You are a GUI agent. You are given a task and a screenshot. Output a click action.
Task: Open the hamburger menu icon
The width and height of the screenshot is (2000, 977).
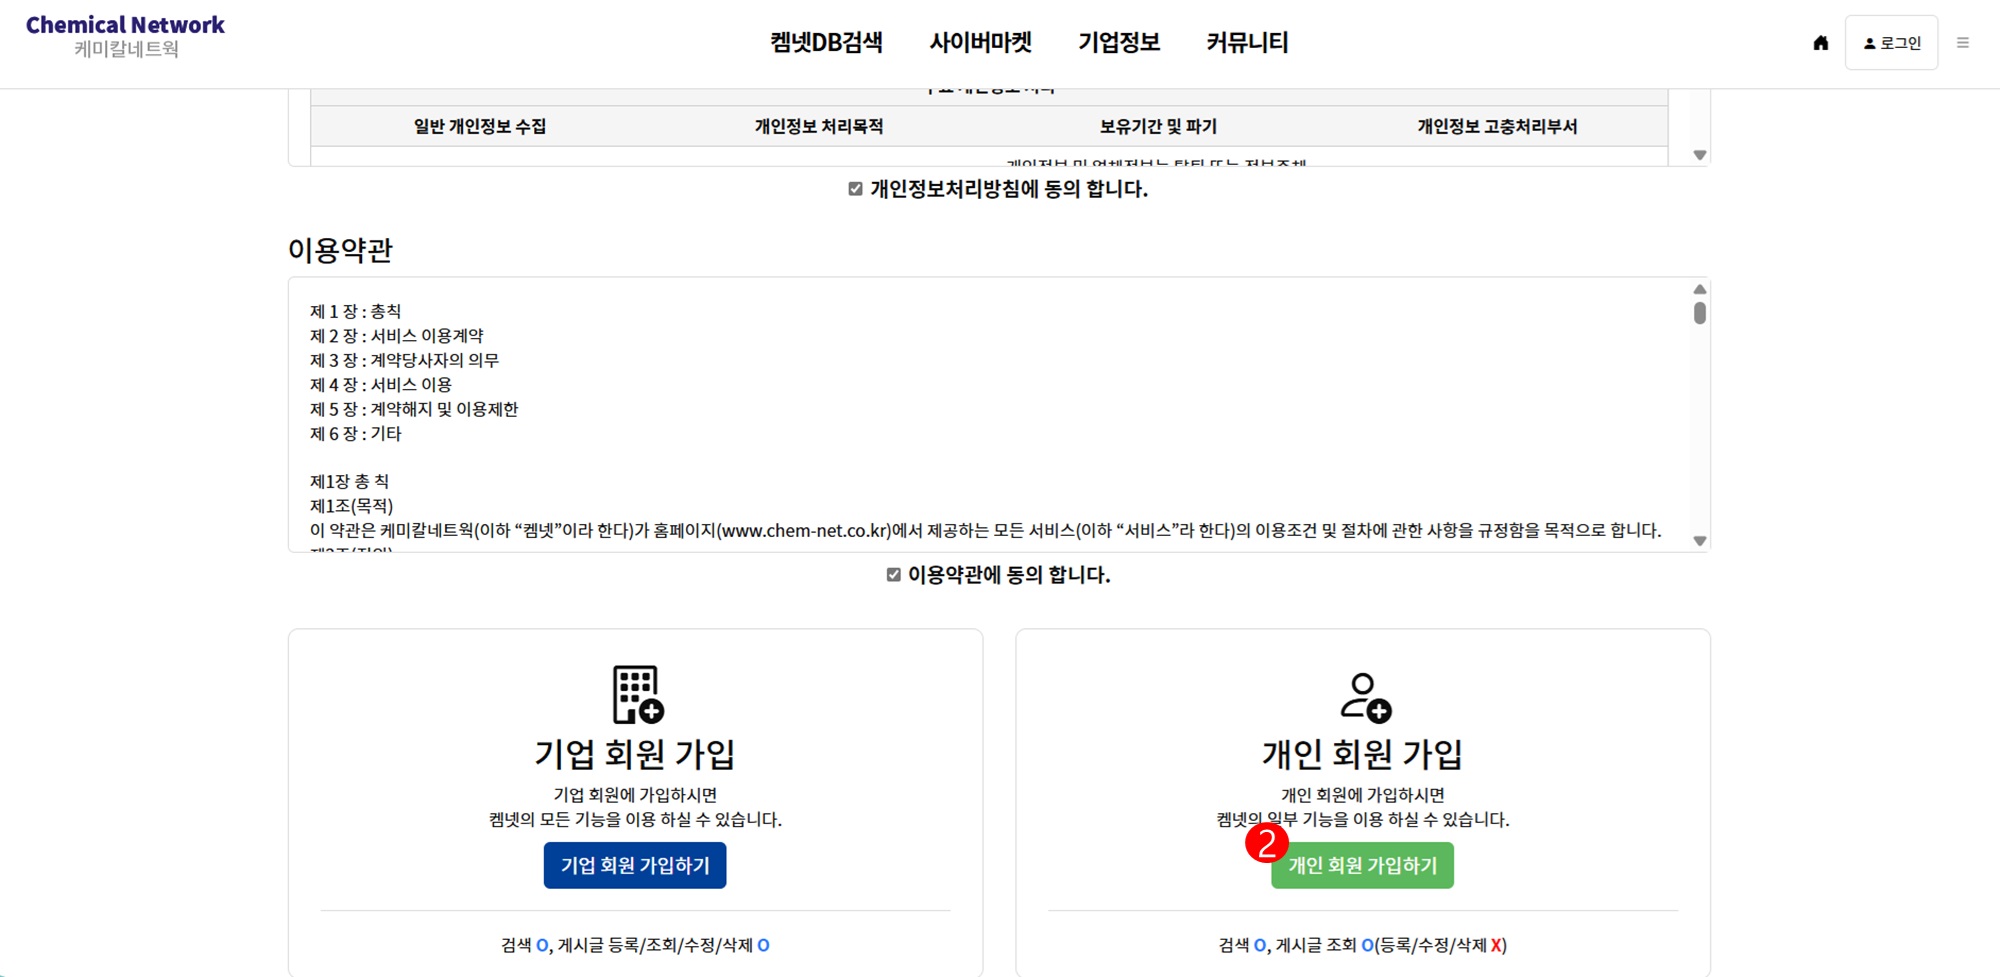tap(1962, 43)
